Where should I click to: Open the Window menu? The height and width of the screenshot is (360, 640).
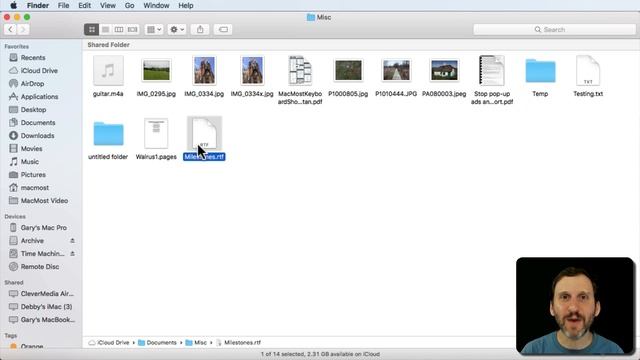[156, 5]
